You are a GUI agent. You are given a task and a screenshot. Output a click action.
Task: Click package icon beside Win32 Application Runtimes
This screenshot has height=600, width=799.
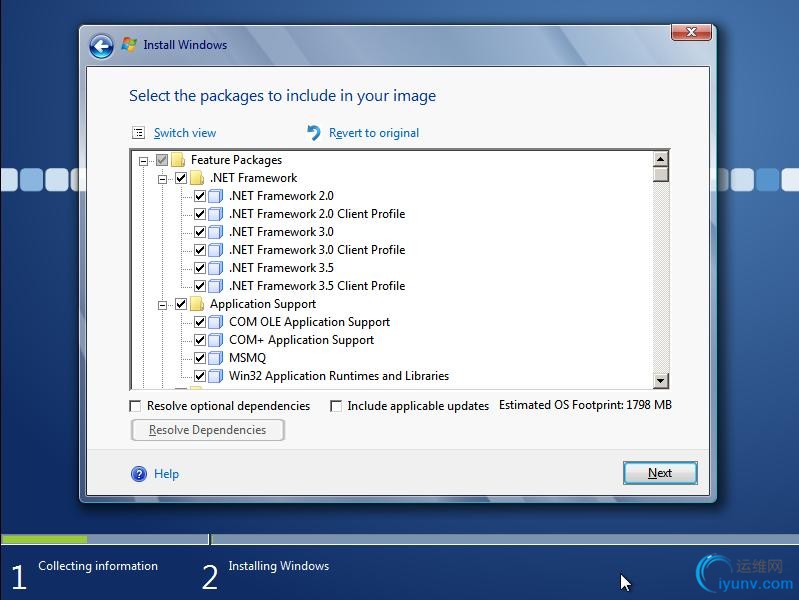(216, 376)
